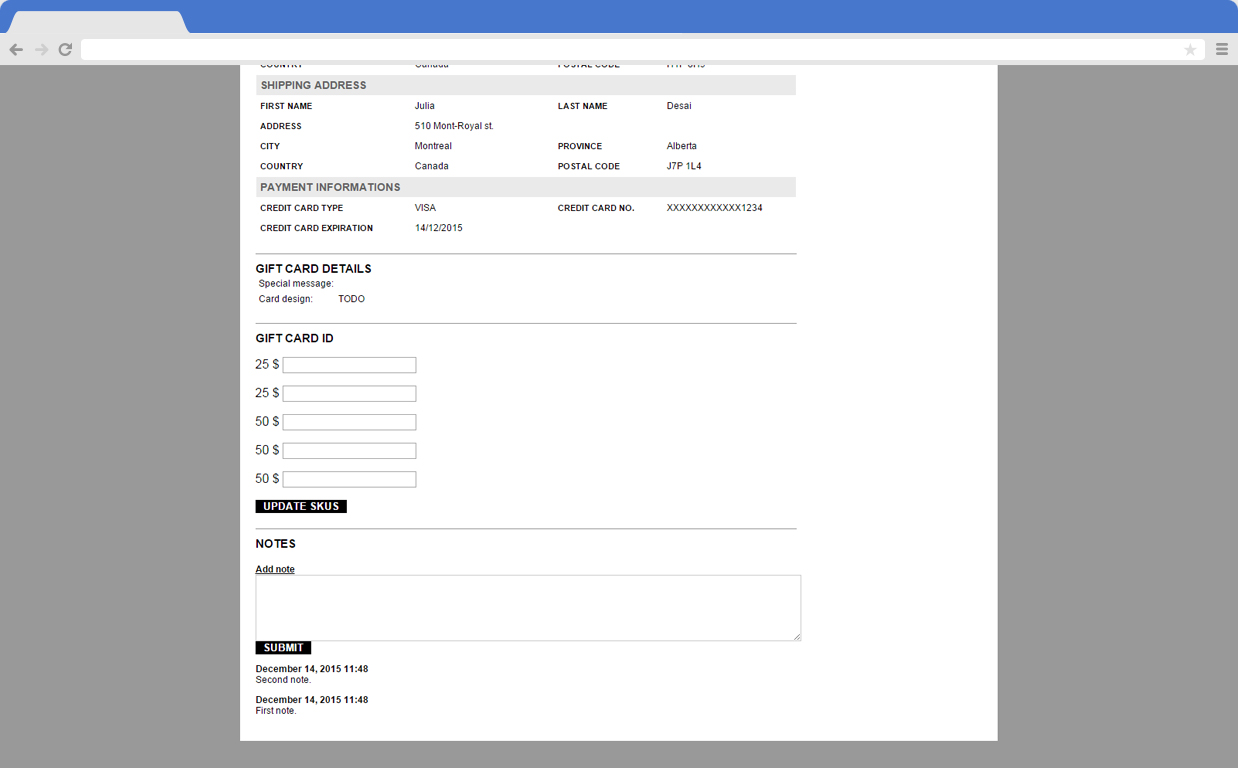Reload the page with the refresh icon

coord(64,48)
